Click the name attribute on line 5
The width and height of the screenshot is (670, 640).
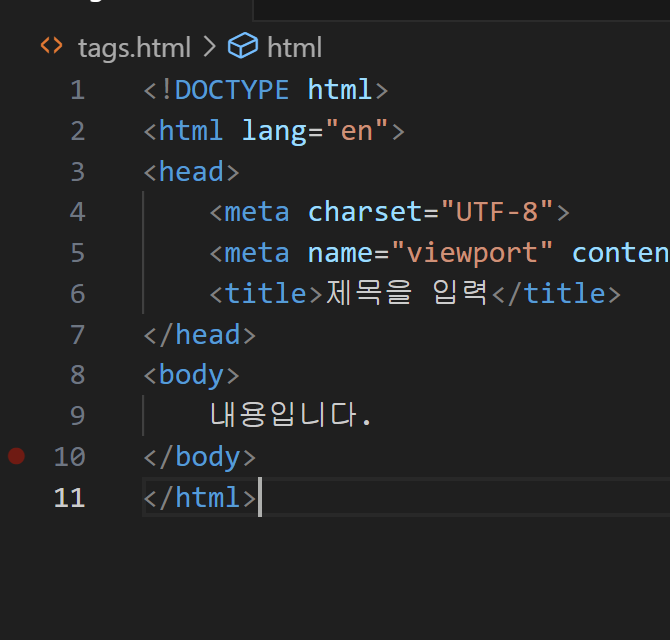coord(340,253)
